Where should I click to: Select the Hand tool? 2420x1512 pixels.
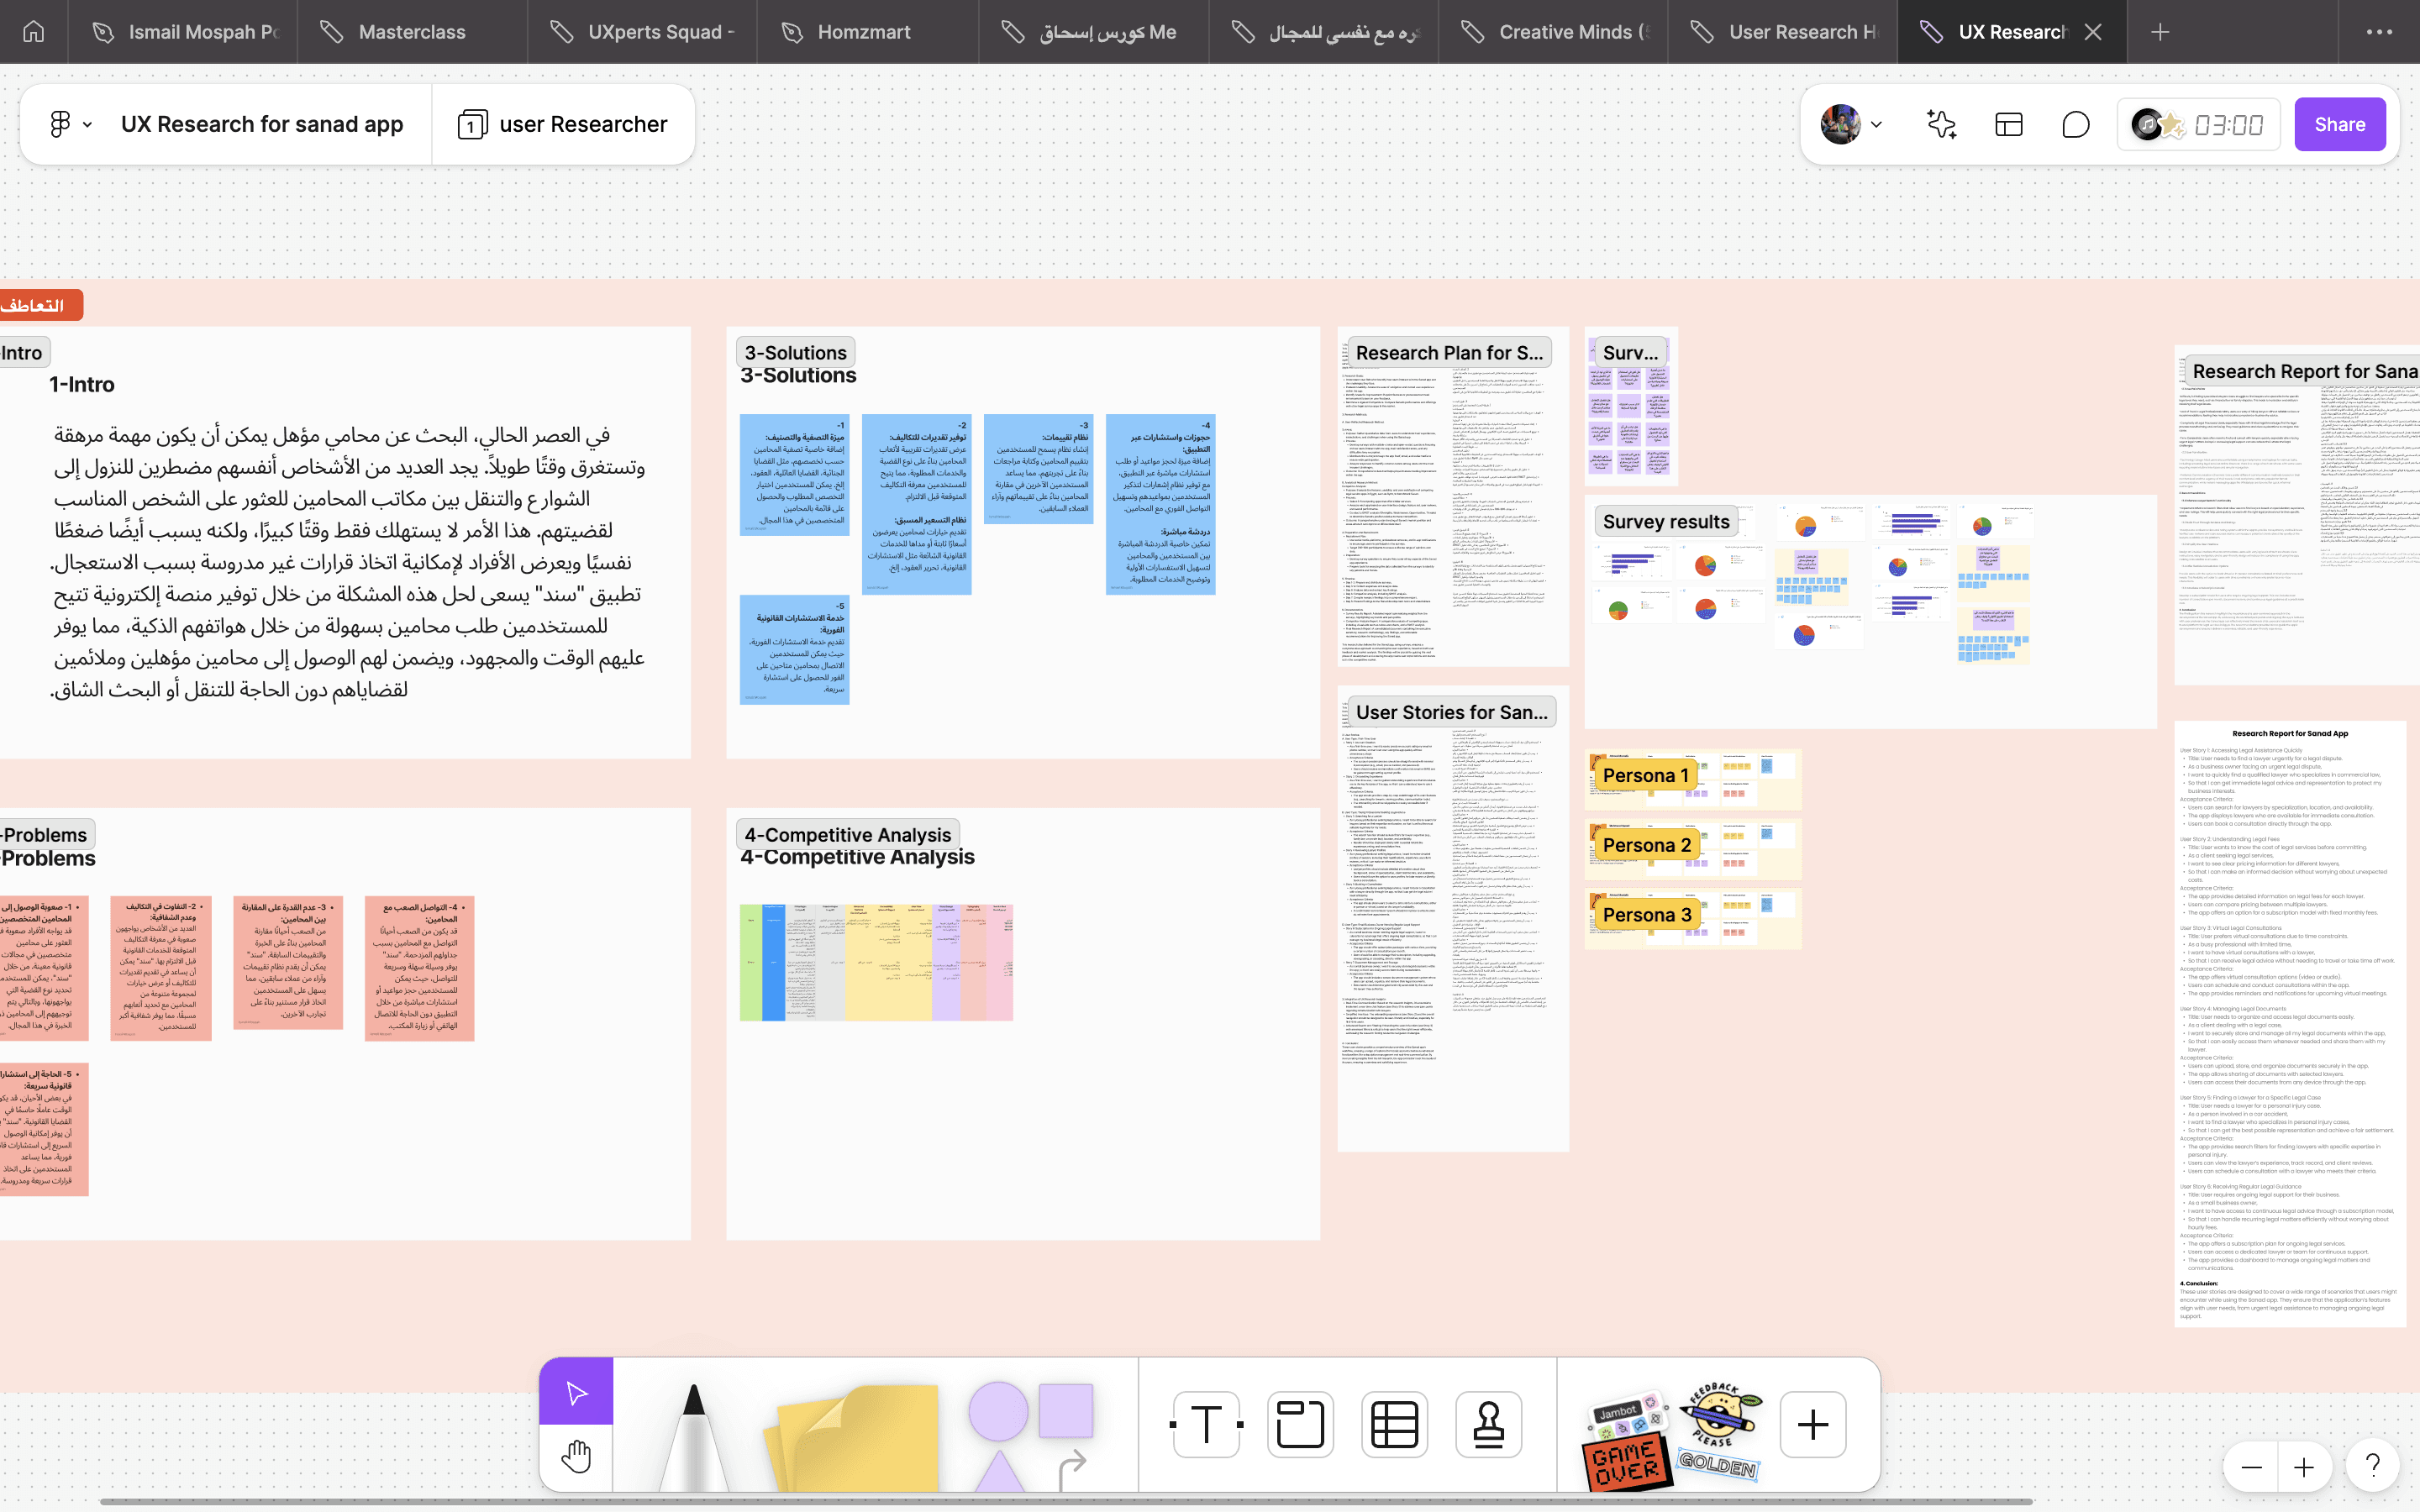pos(576,1457)
